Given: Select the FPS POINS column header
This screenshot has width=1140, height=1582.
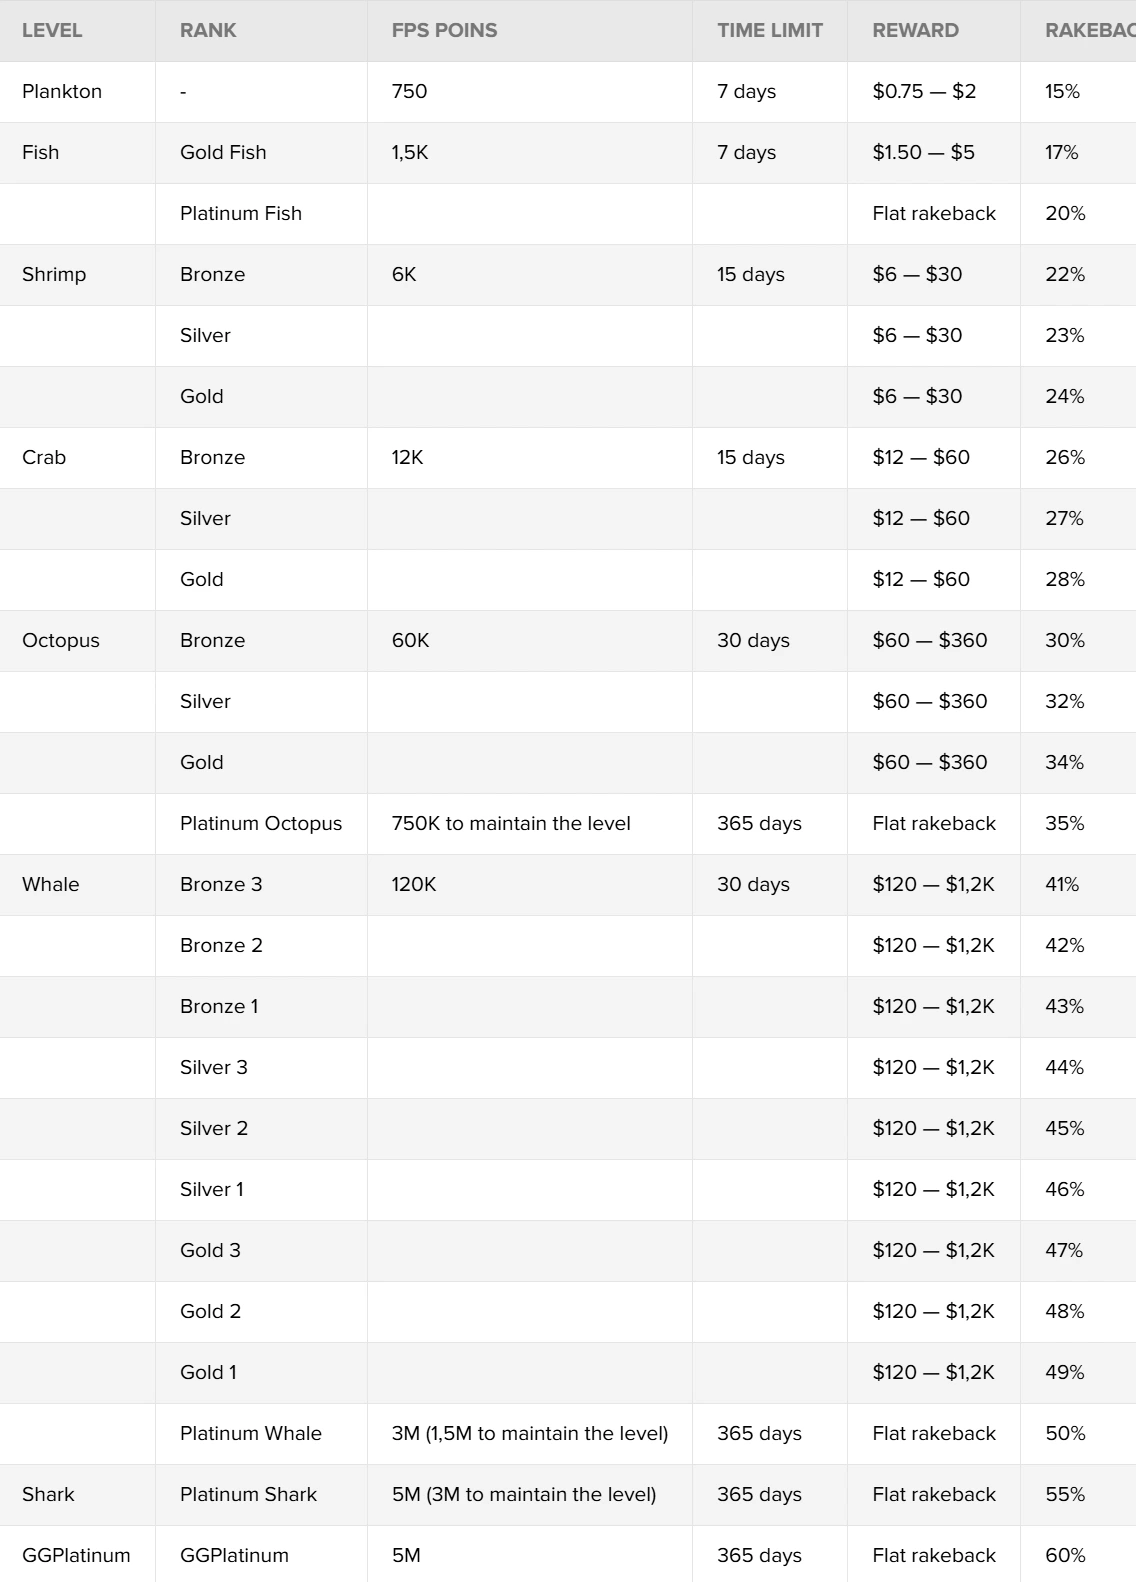Looking at the screenshot, I should point(444,30).
